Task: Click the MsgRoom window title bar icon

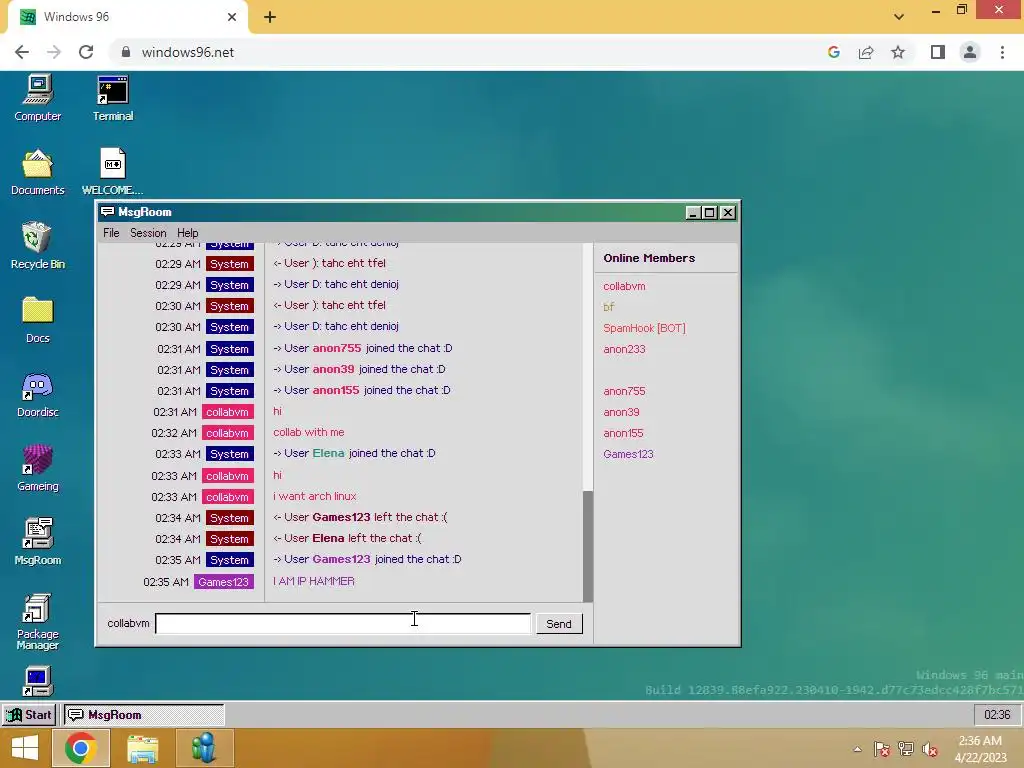Action: pyautogui.click(x=107, y=212)
